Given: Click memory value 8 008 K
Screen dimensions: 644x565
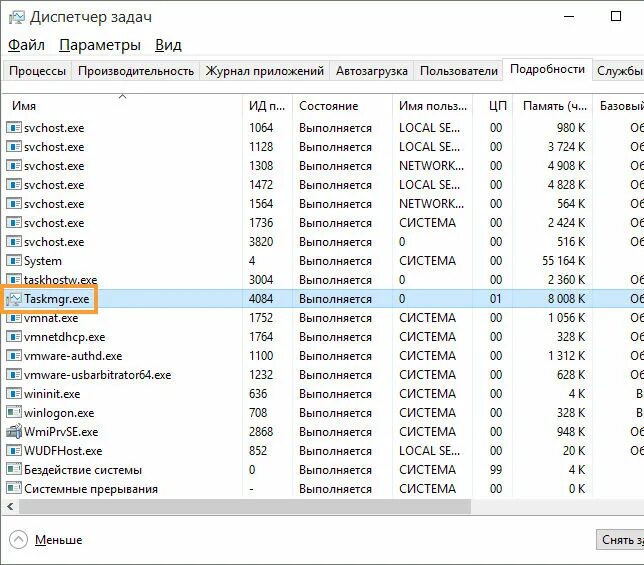Looking at the screenshot, I should [x=566, y=299].
